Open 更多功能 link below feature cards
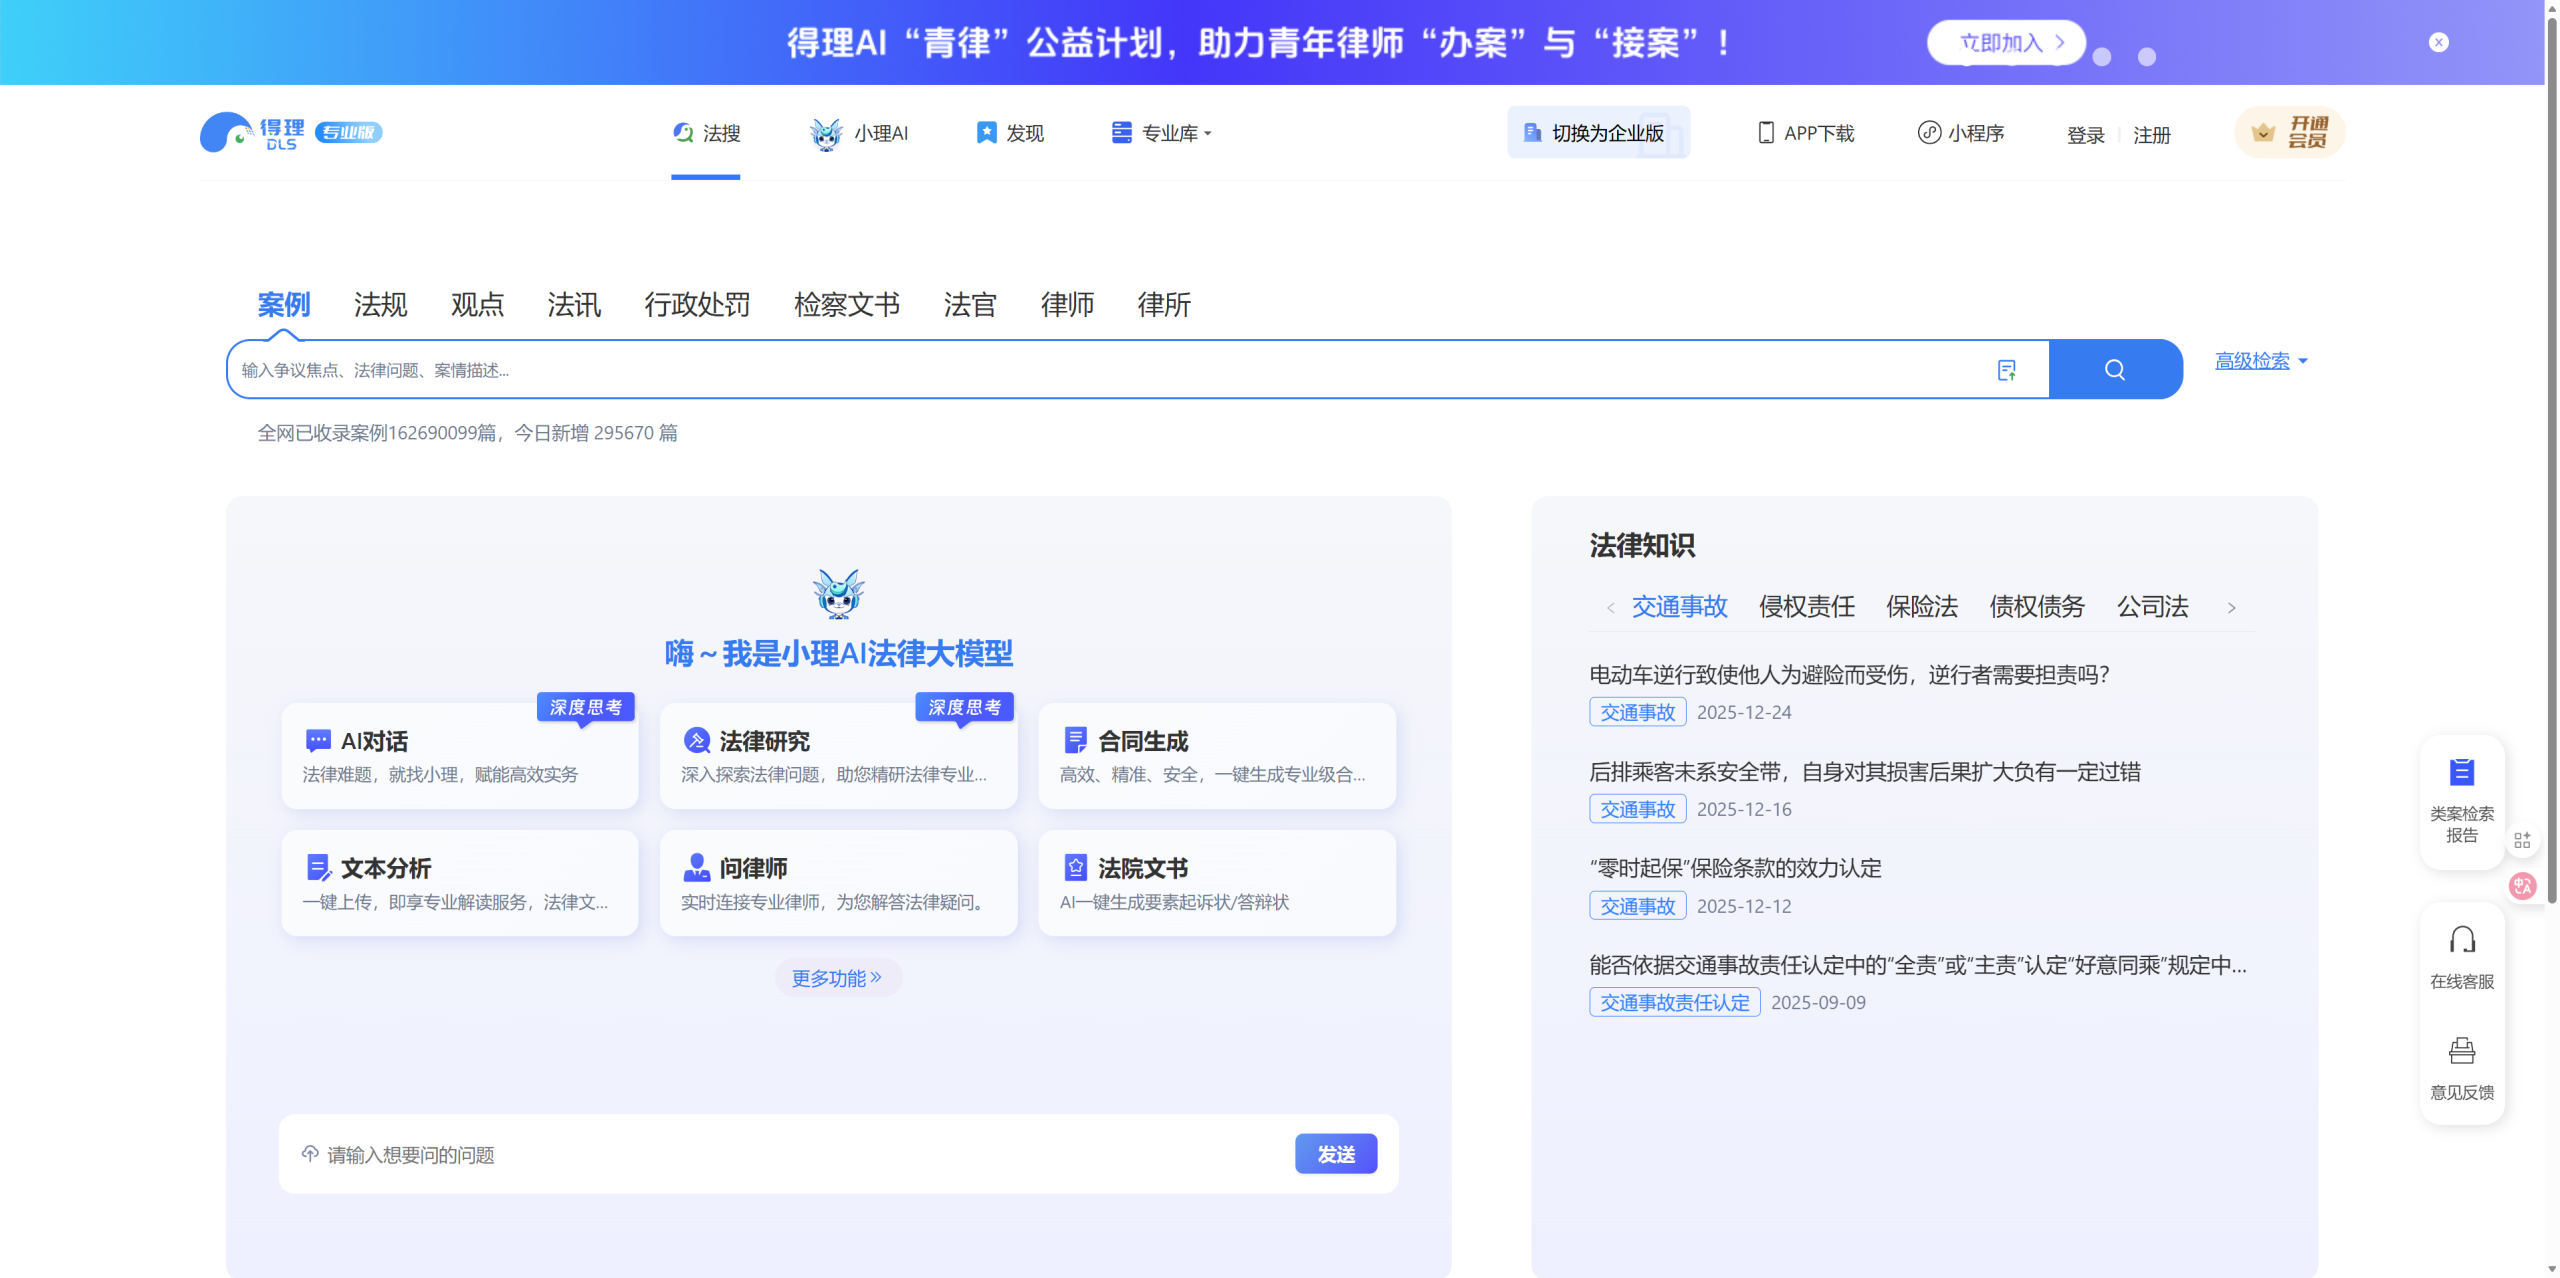This screenshot has height=1278, width=2560. (838, 978)
